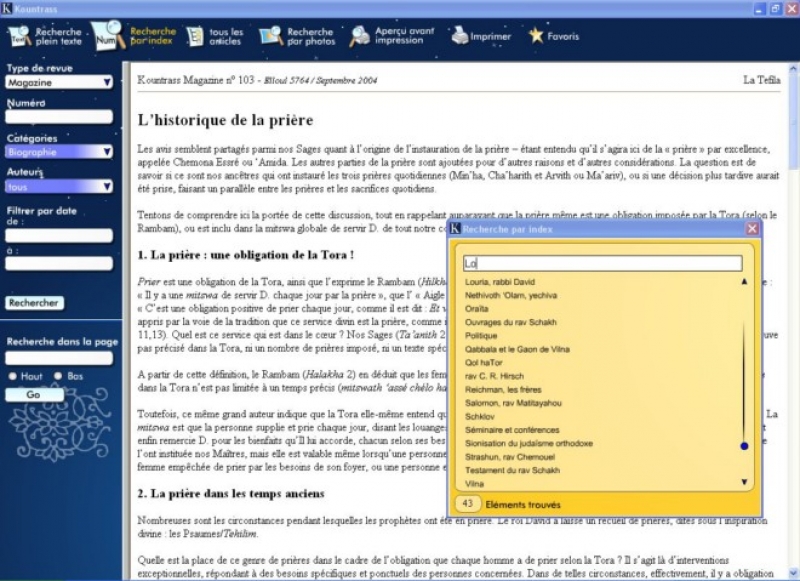Click the Kountrass K logo in title bar
Image resolution: width=800 pixels, height=581 pixels.
(x=7, y=9)
